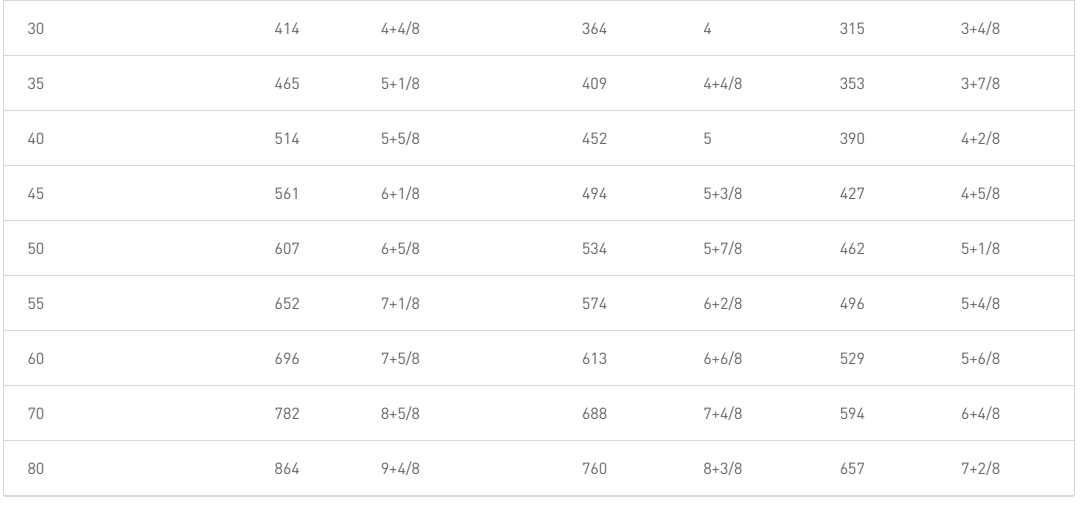Select the cell with value 364
Viewport: 1087px width, 506px height.
pyautogui.click(x=594, y=29)
